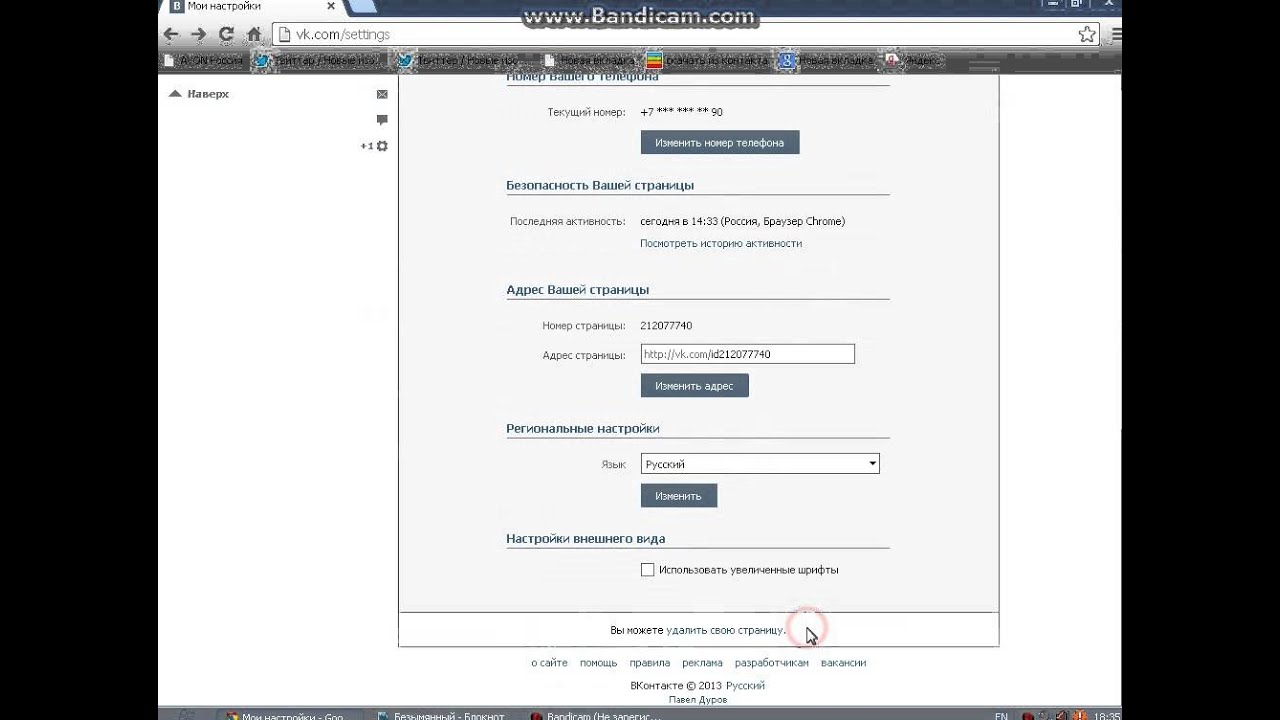Open the вакансии footer link
The image size is (1280, 720).
[843, 662]
